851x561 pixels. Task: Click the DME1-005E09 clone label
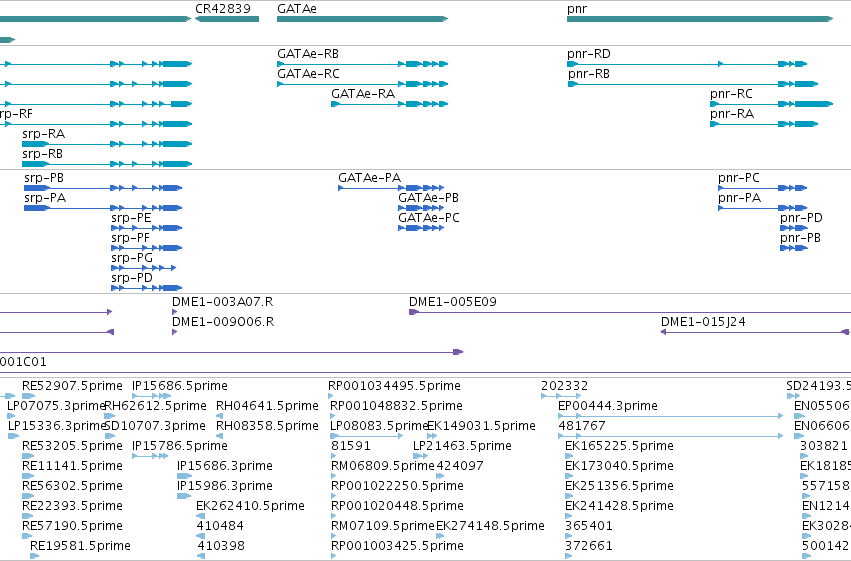(x=453, y=302)
